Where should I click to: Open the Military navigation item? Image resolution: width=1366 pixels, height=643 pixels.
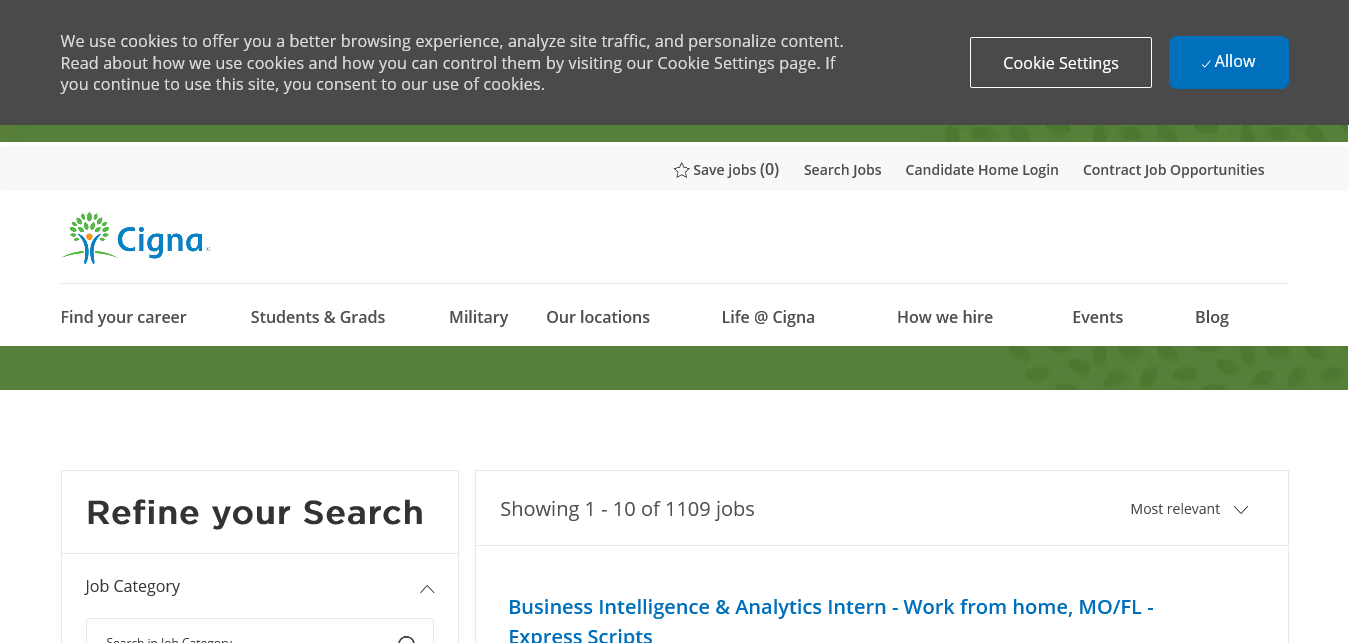478,317
